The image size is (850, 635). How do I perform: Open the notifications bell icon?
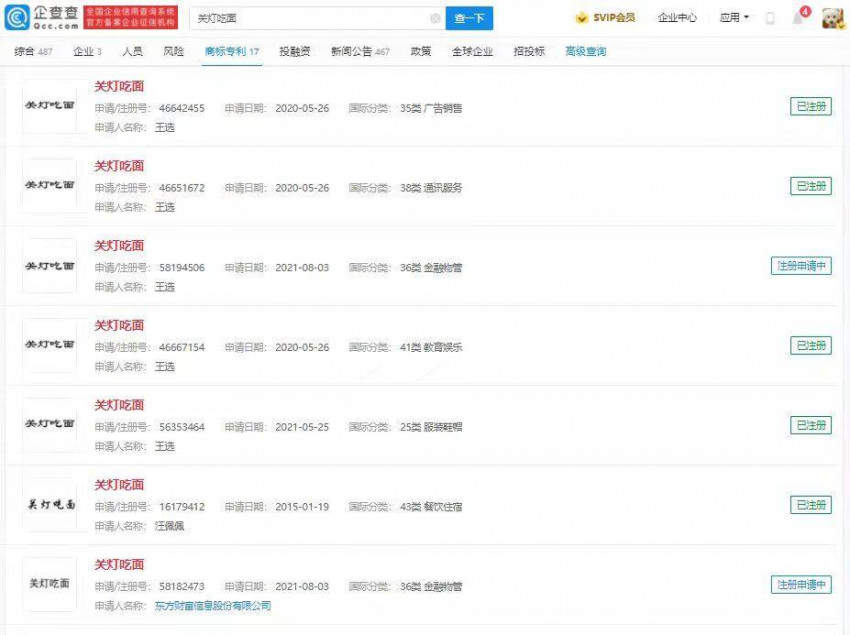[798, 18]
